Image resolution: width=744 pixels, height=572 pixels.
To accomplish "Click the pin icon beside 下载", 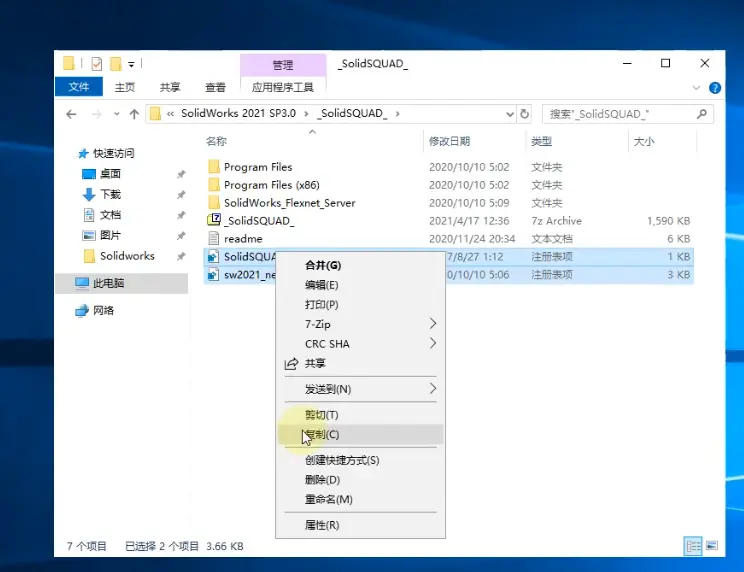I will tap(181, 194).
